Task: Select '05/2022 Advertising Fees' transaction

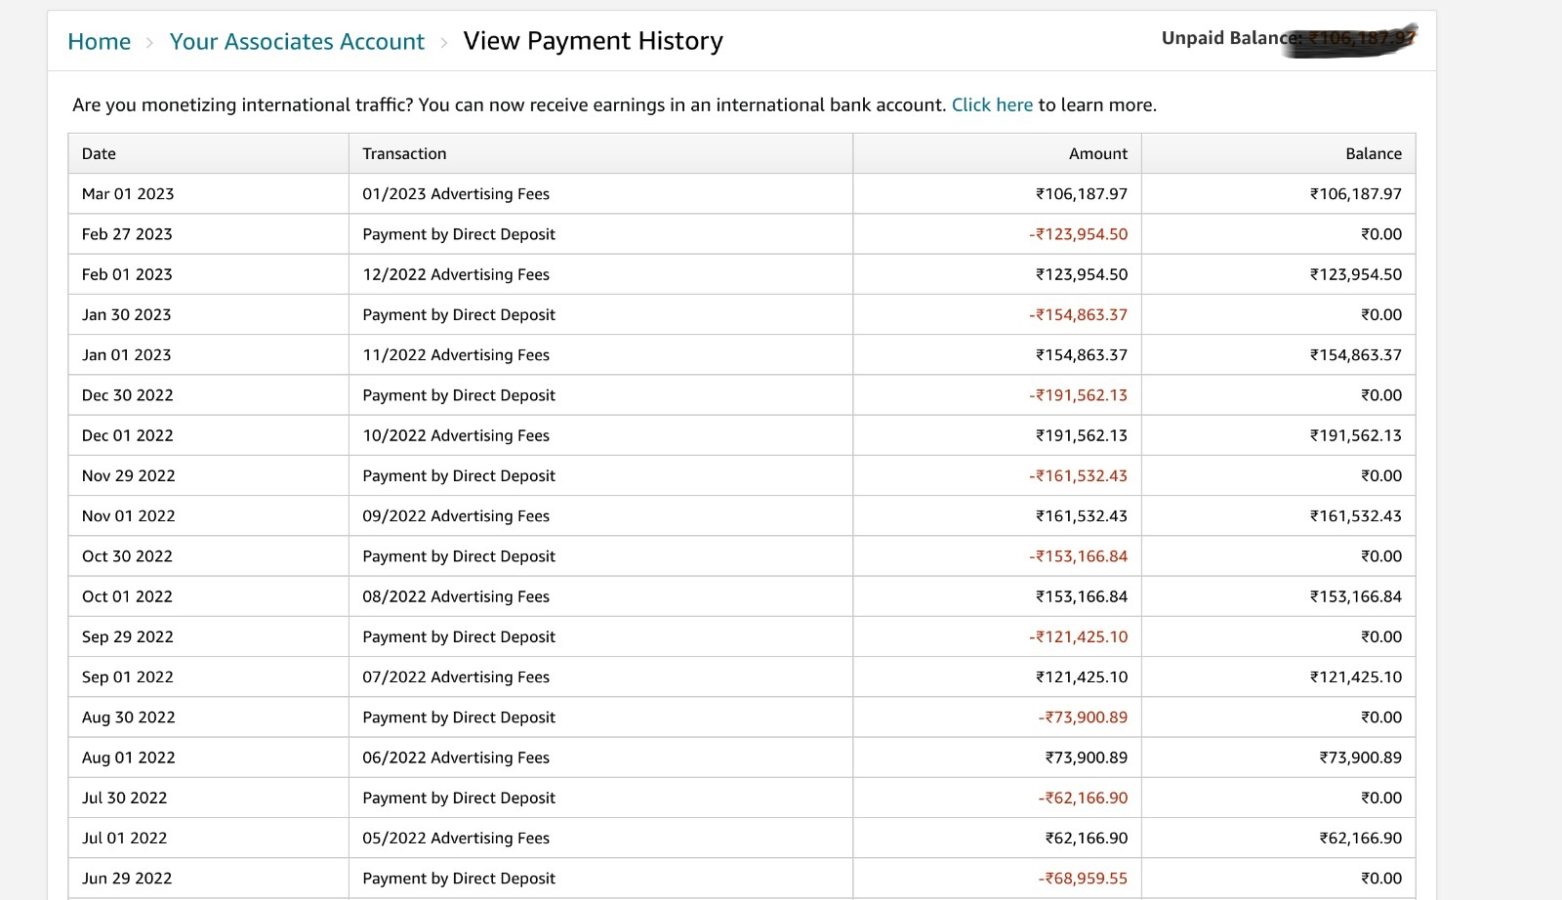Action: [x=456, y=838]
